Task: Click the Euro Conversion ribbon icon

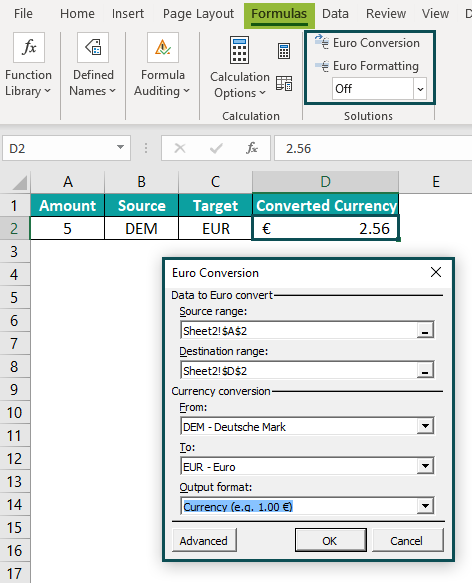Action: (x=322, y=42)
